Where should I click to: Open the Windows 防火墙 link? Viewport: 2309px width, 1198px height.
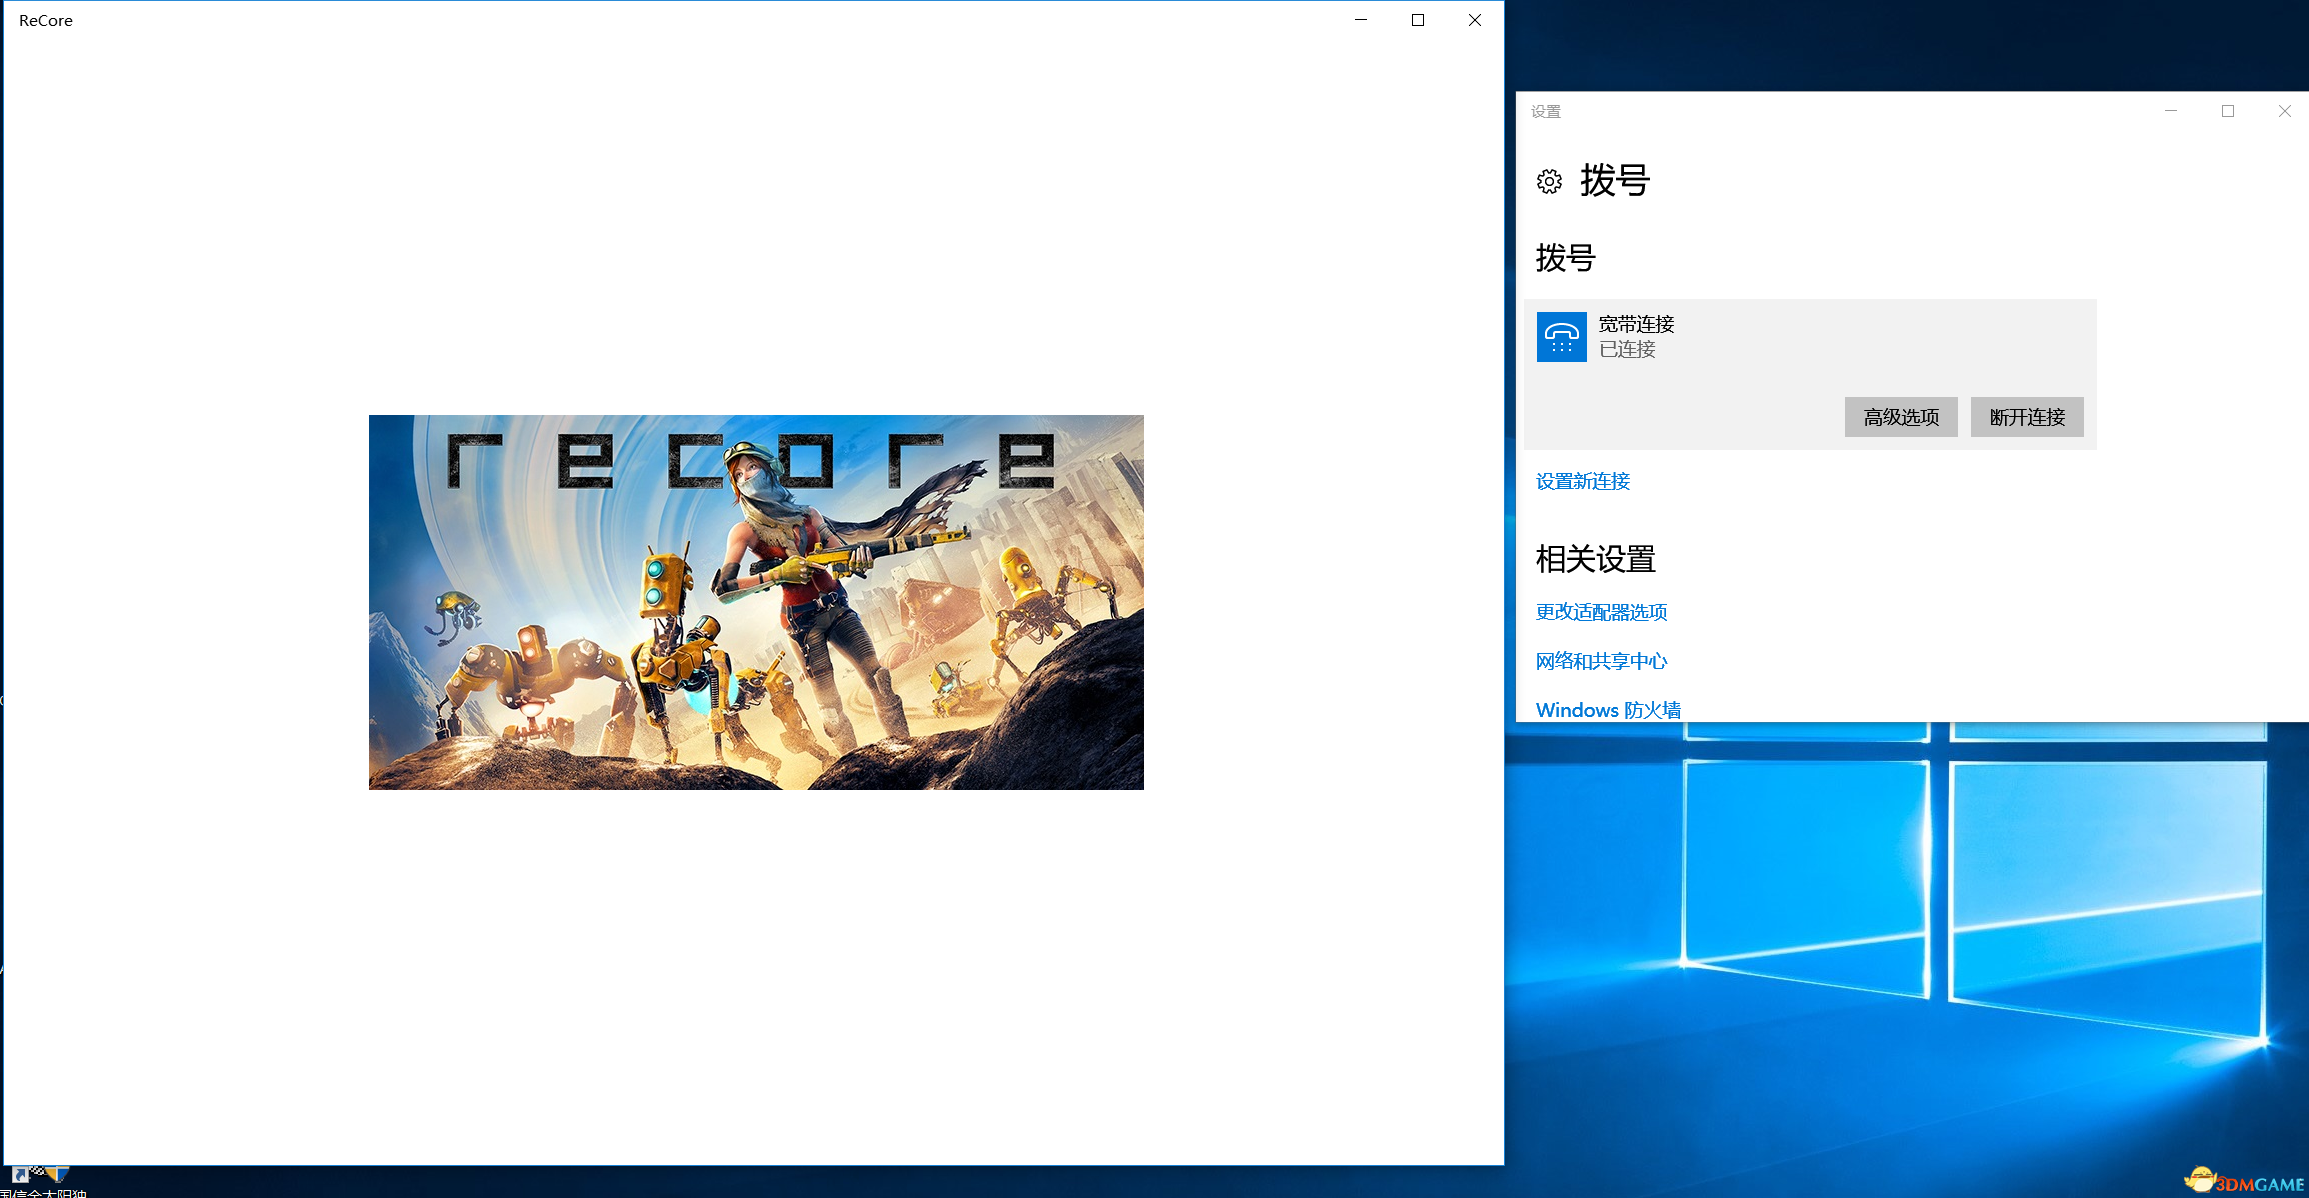(x=1608, y=710)
